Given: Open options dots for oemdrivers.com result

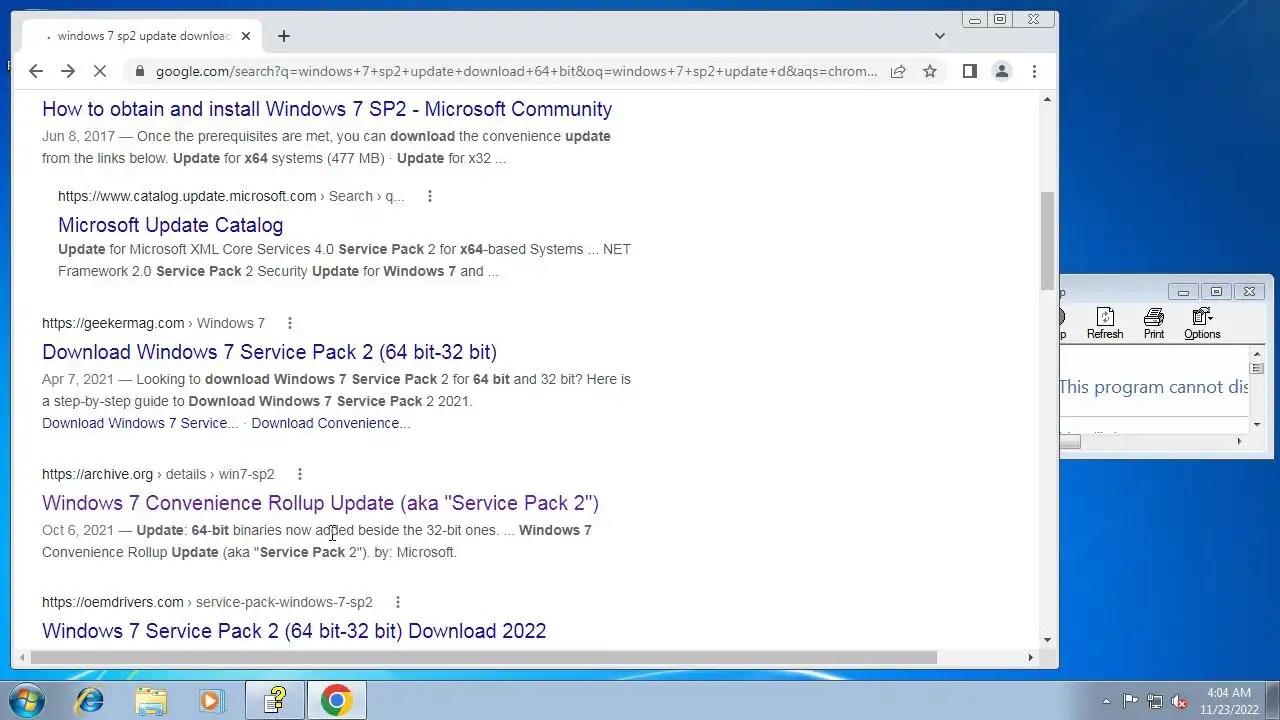Looking at the screenshot, I should coord(398,602).
